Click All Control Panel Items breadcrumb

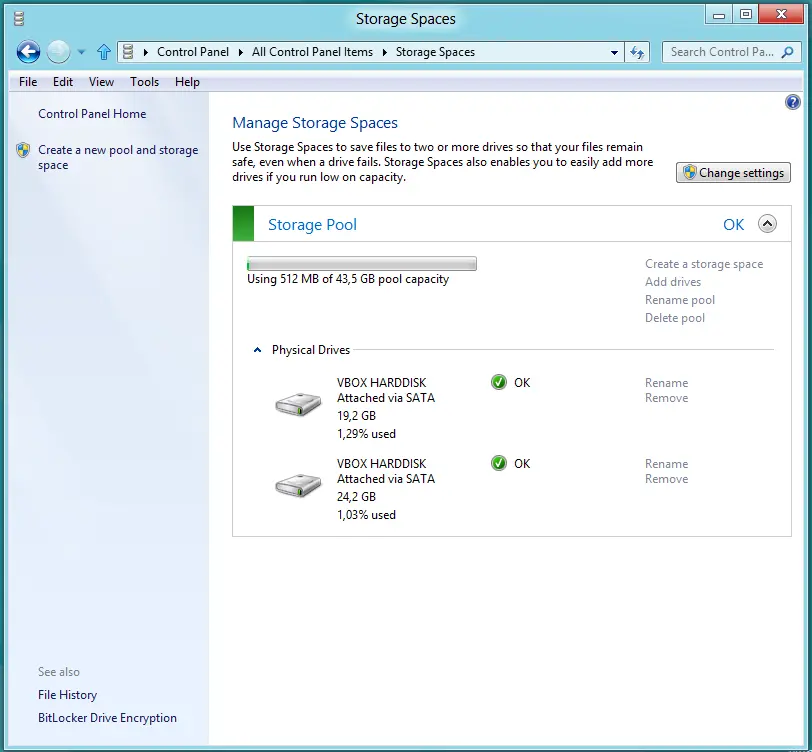click(x=312, y=52)
